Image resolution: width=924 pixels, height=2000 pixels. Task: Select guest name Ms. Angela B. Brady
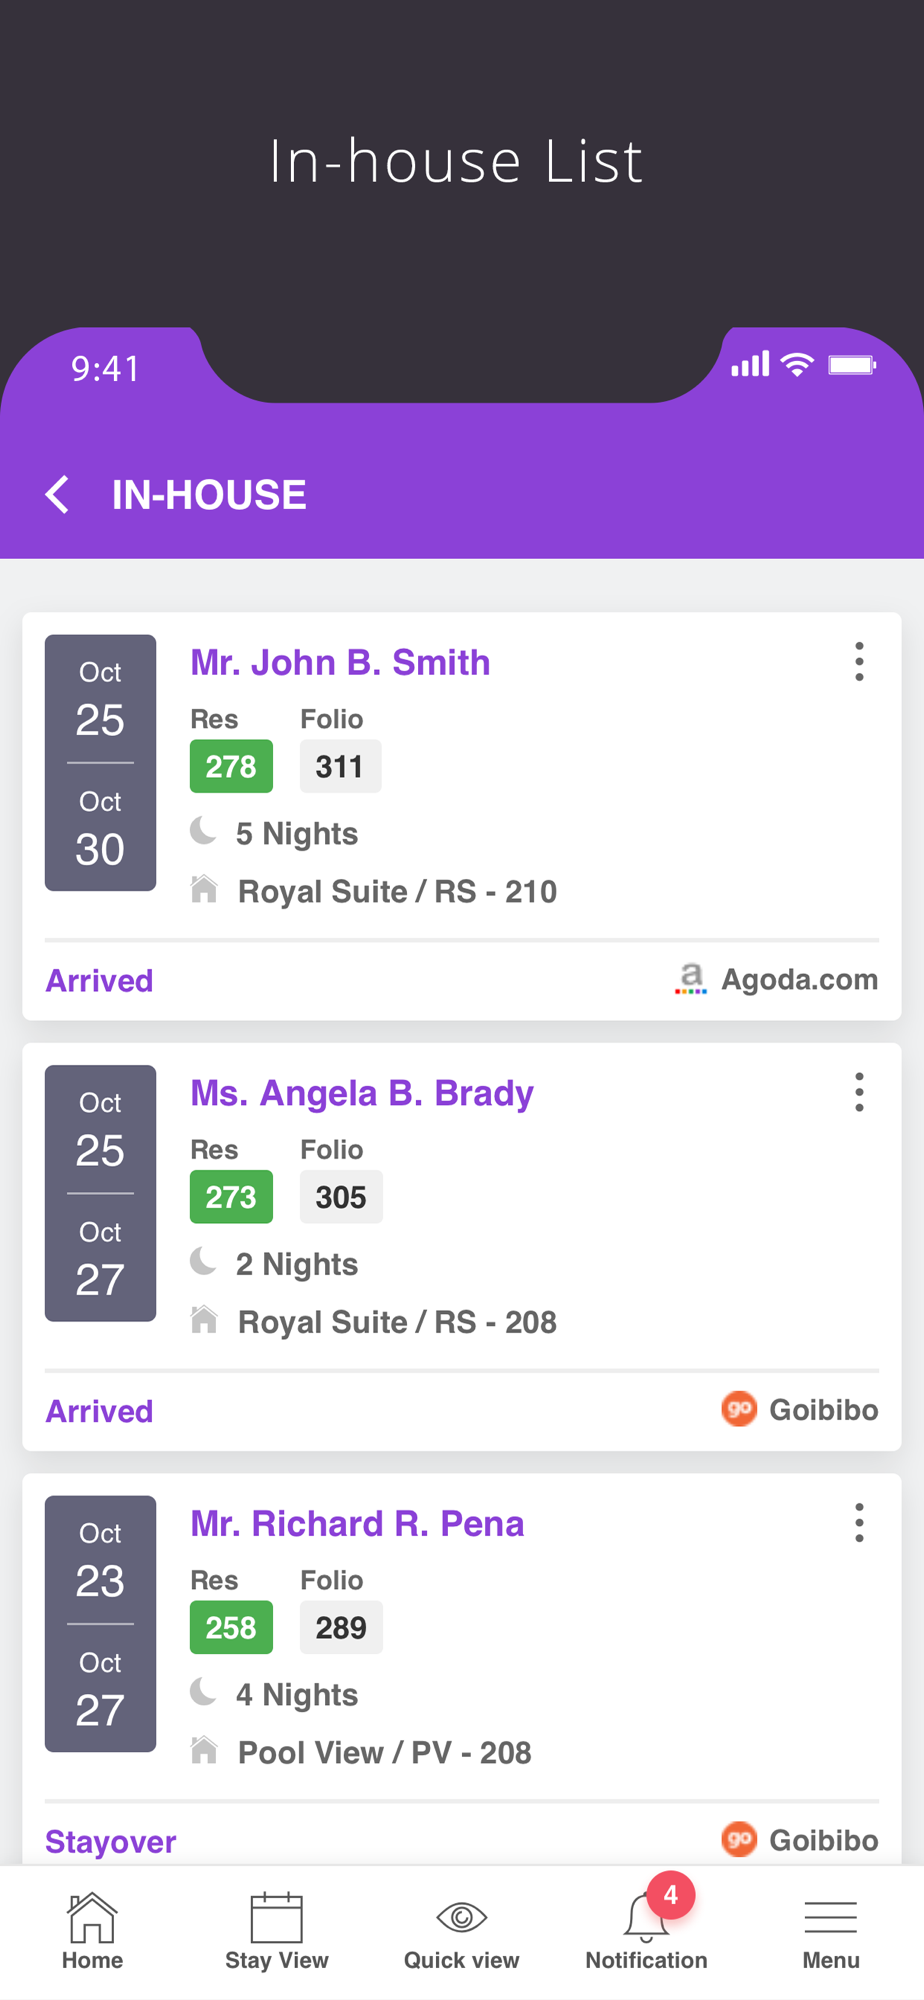point(362,1094)
